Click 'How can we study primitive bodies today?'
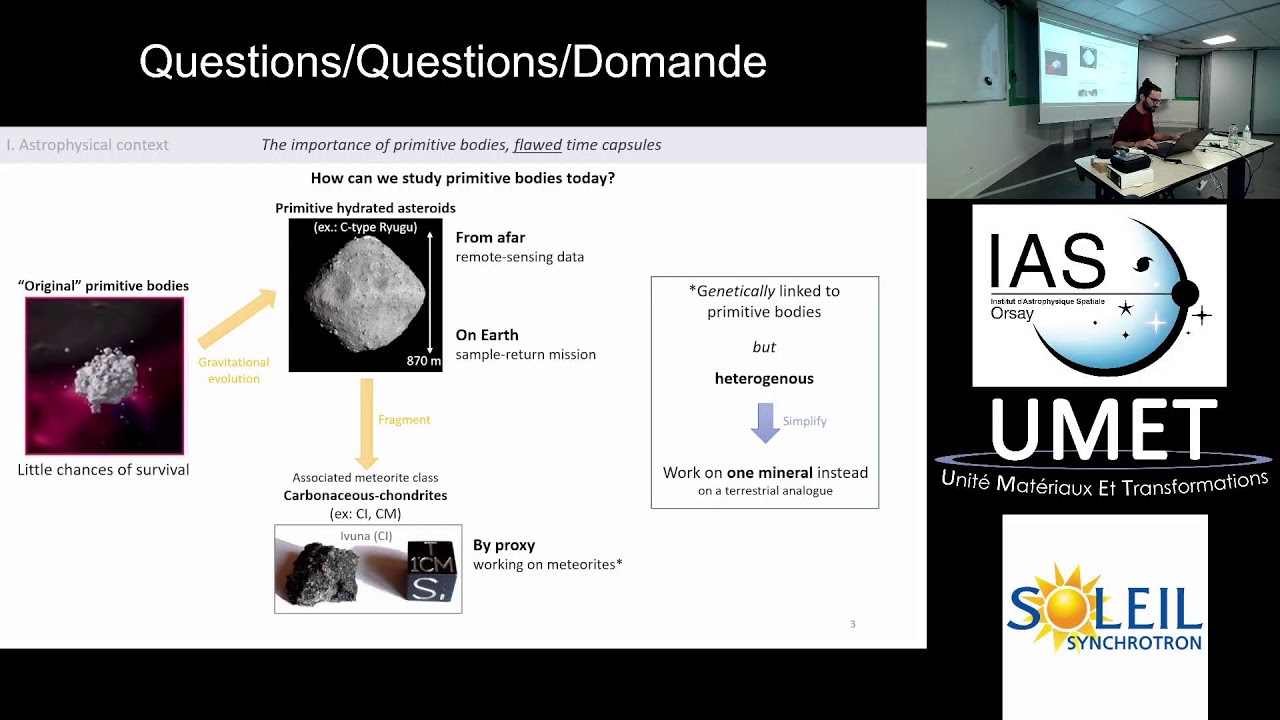The image size is (1280, 720). (x=463, y=178)
